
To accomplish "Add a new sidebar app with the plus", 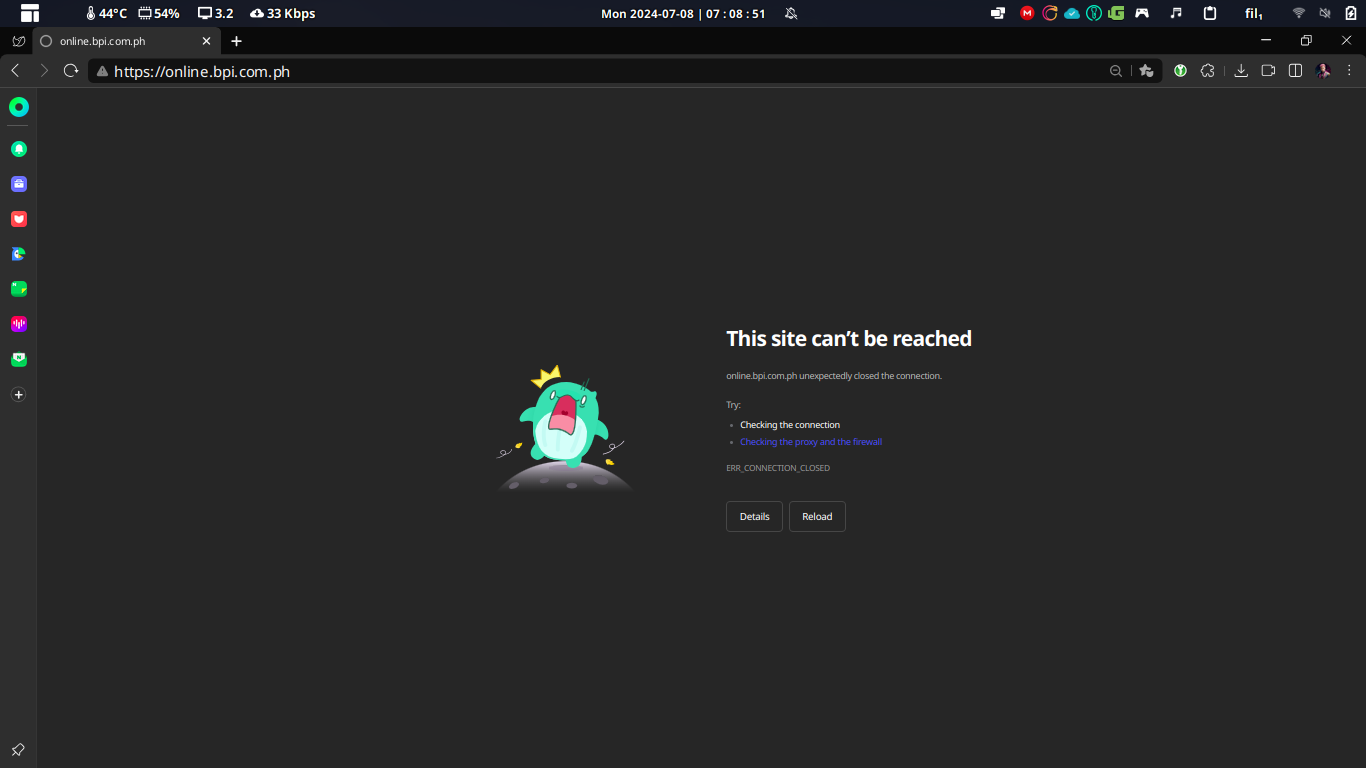I will pyautogui.click(x=18, y=395).
